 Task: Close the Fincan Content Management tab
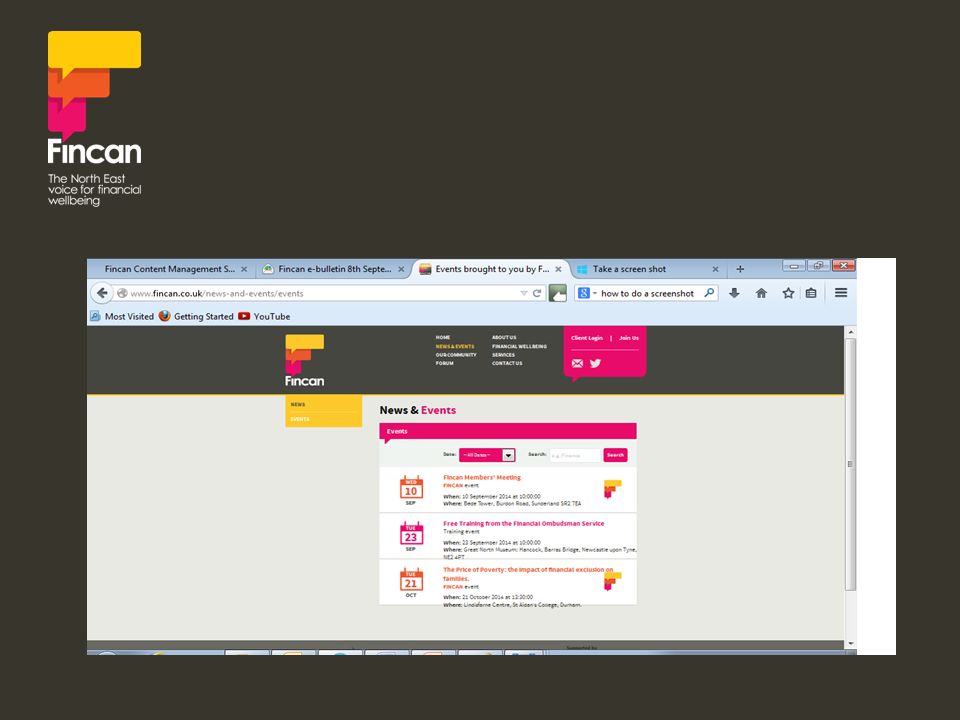[244, 269]
